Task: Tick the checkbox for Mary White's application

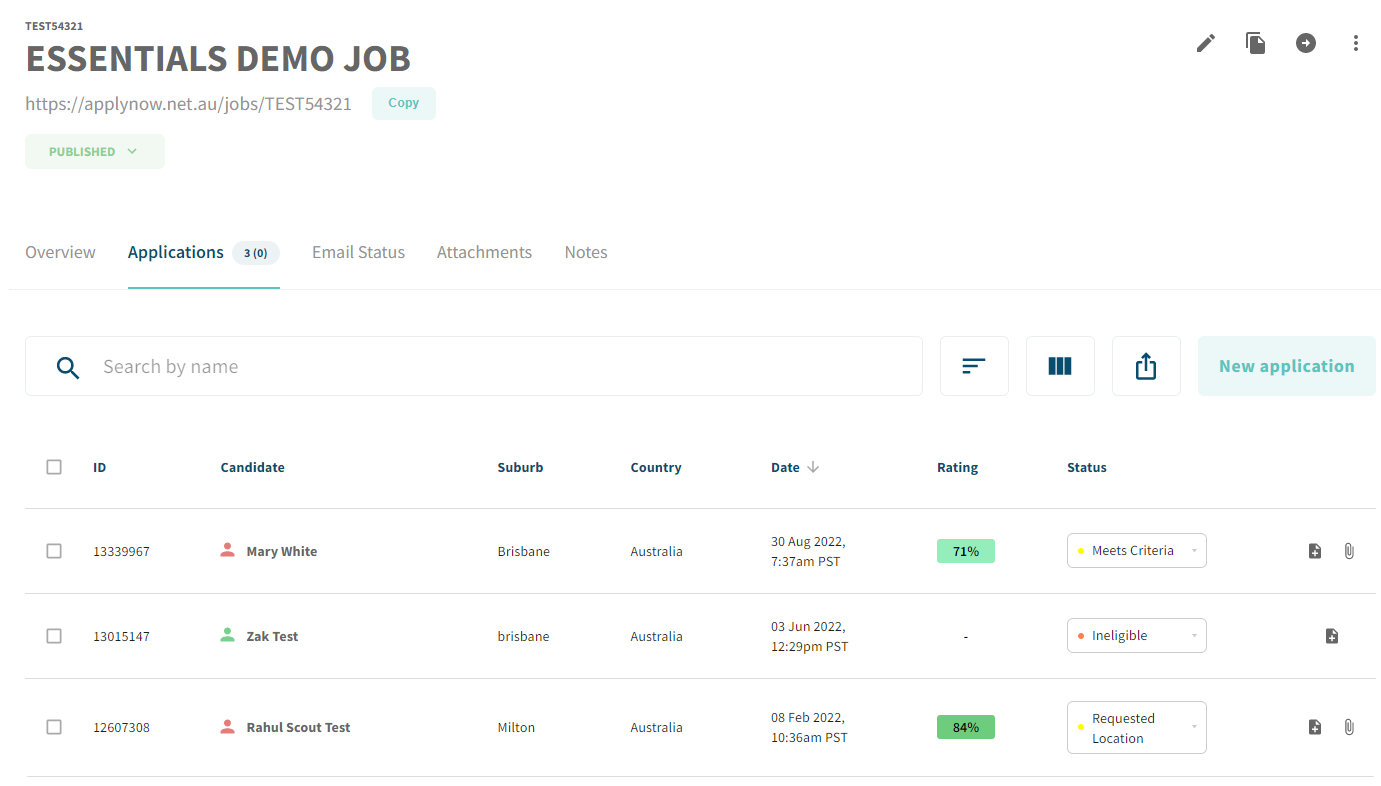Action: pyautogui.click(x=54, y=551)
